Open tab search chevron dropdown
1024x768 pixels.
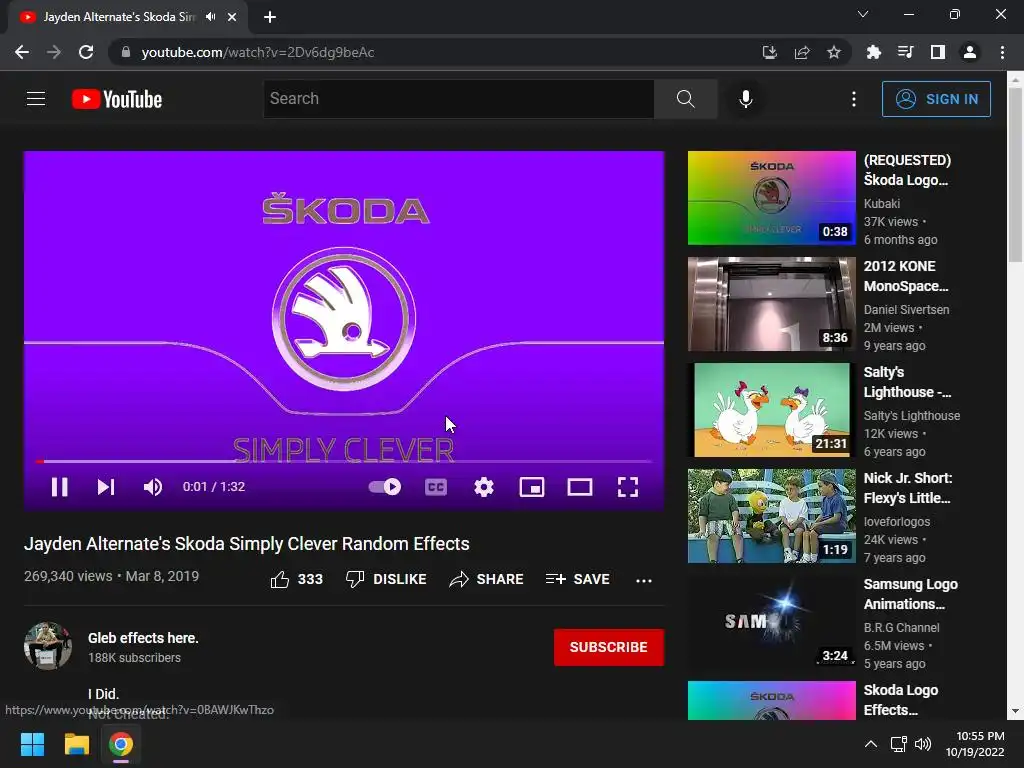863,14
